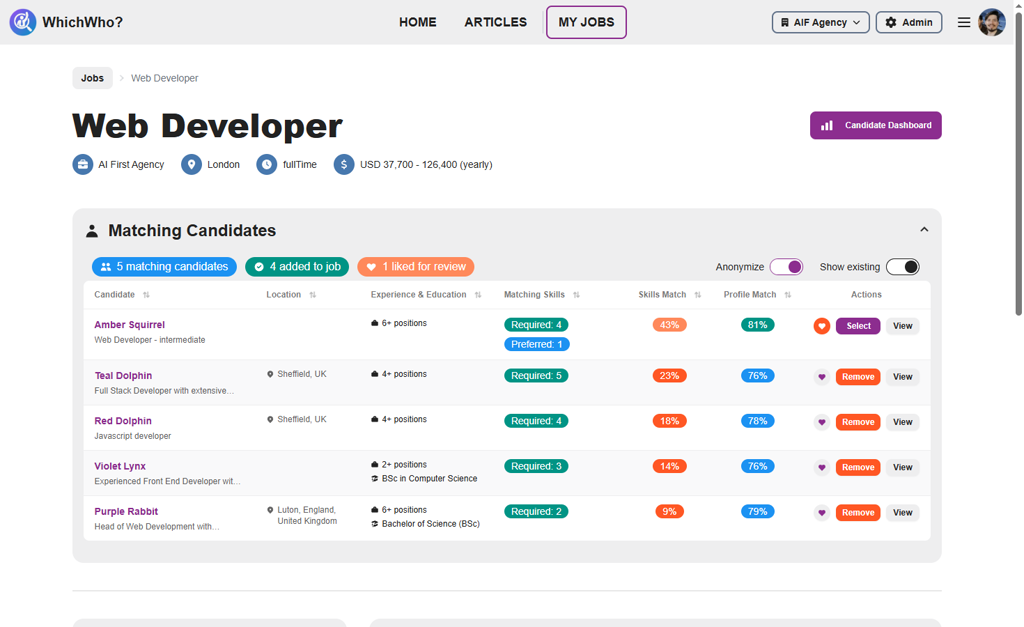The width and height of the screenshot is (1024, 627).
Task: Click the WhichWho logo icon
Action: pyautogui.click(x=22, y=21)
